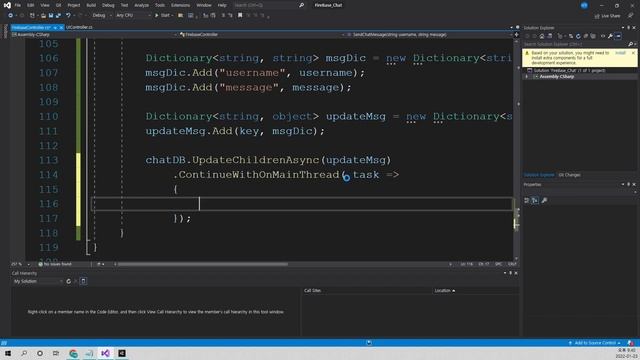This screenshot has height=360, width=640.
Task: Open the Windows Start menu
Action: click(8, 353)
